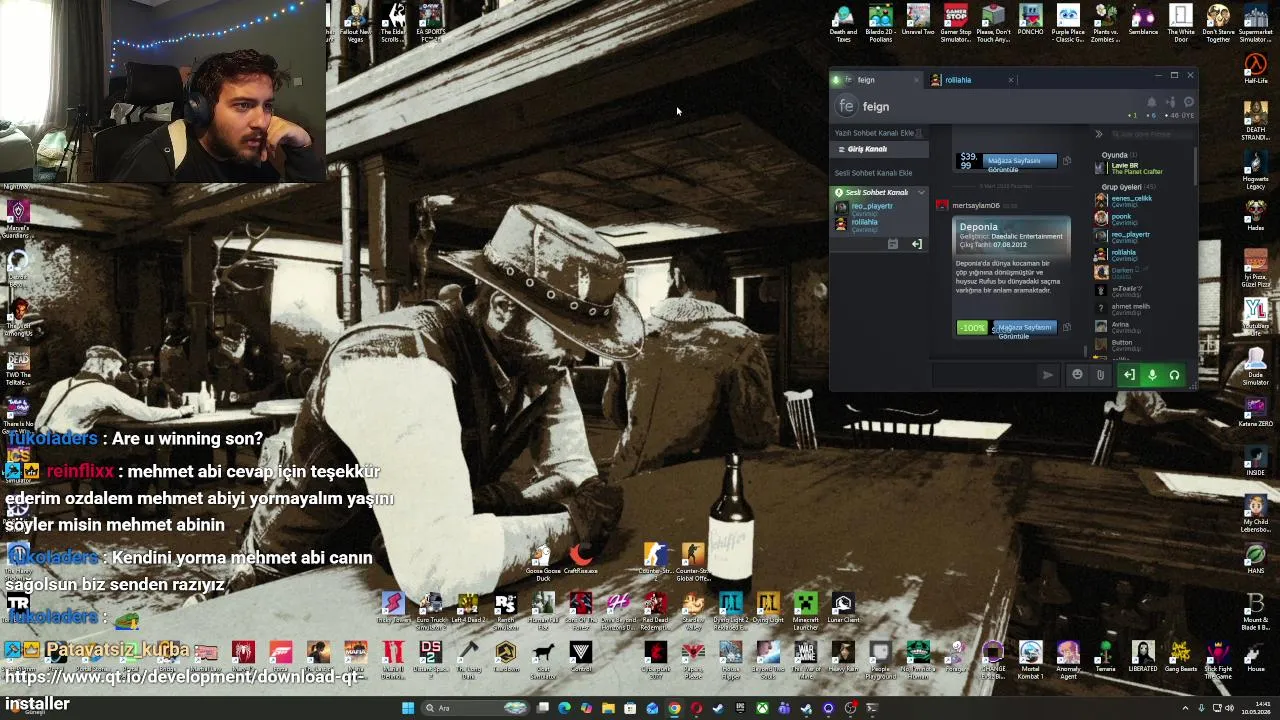Toggle headphone audio in Steam chat

(1174, 375)
